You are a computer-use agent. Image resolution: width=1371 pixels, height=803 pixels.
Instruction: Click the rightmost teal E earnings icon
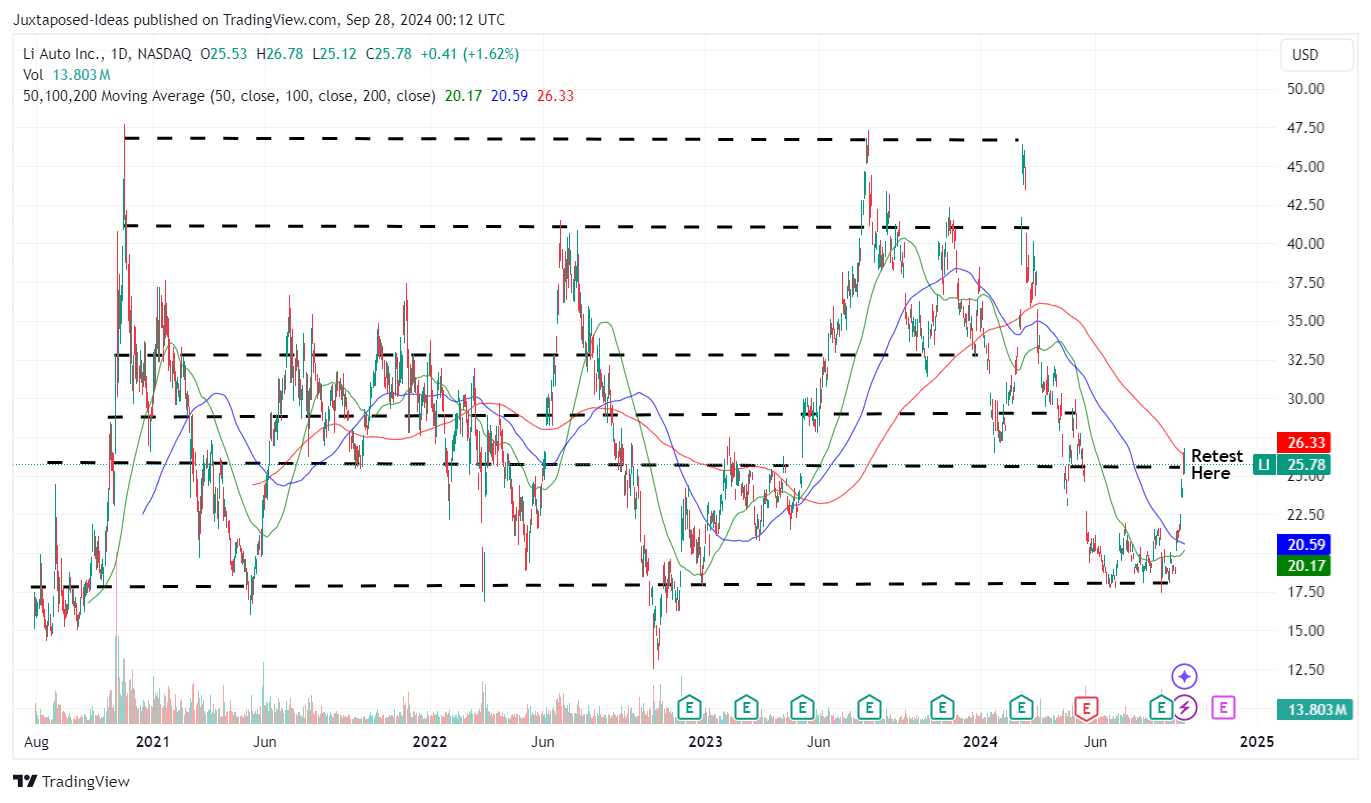1160,708
